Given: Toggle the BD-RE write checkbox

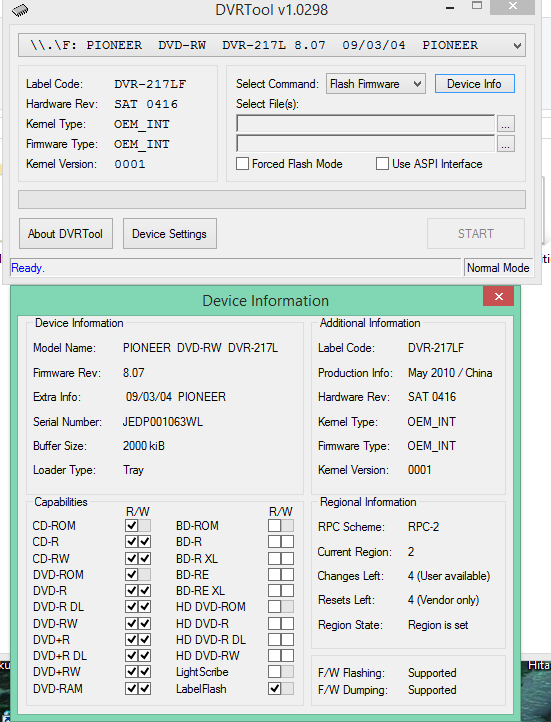Looking at the screenshot, I should click(287, 574).
